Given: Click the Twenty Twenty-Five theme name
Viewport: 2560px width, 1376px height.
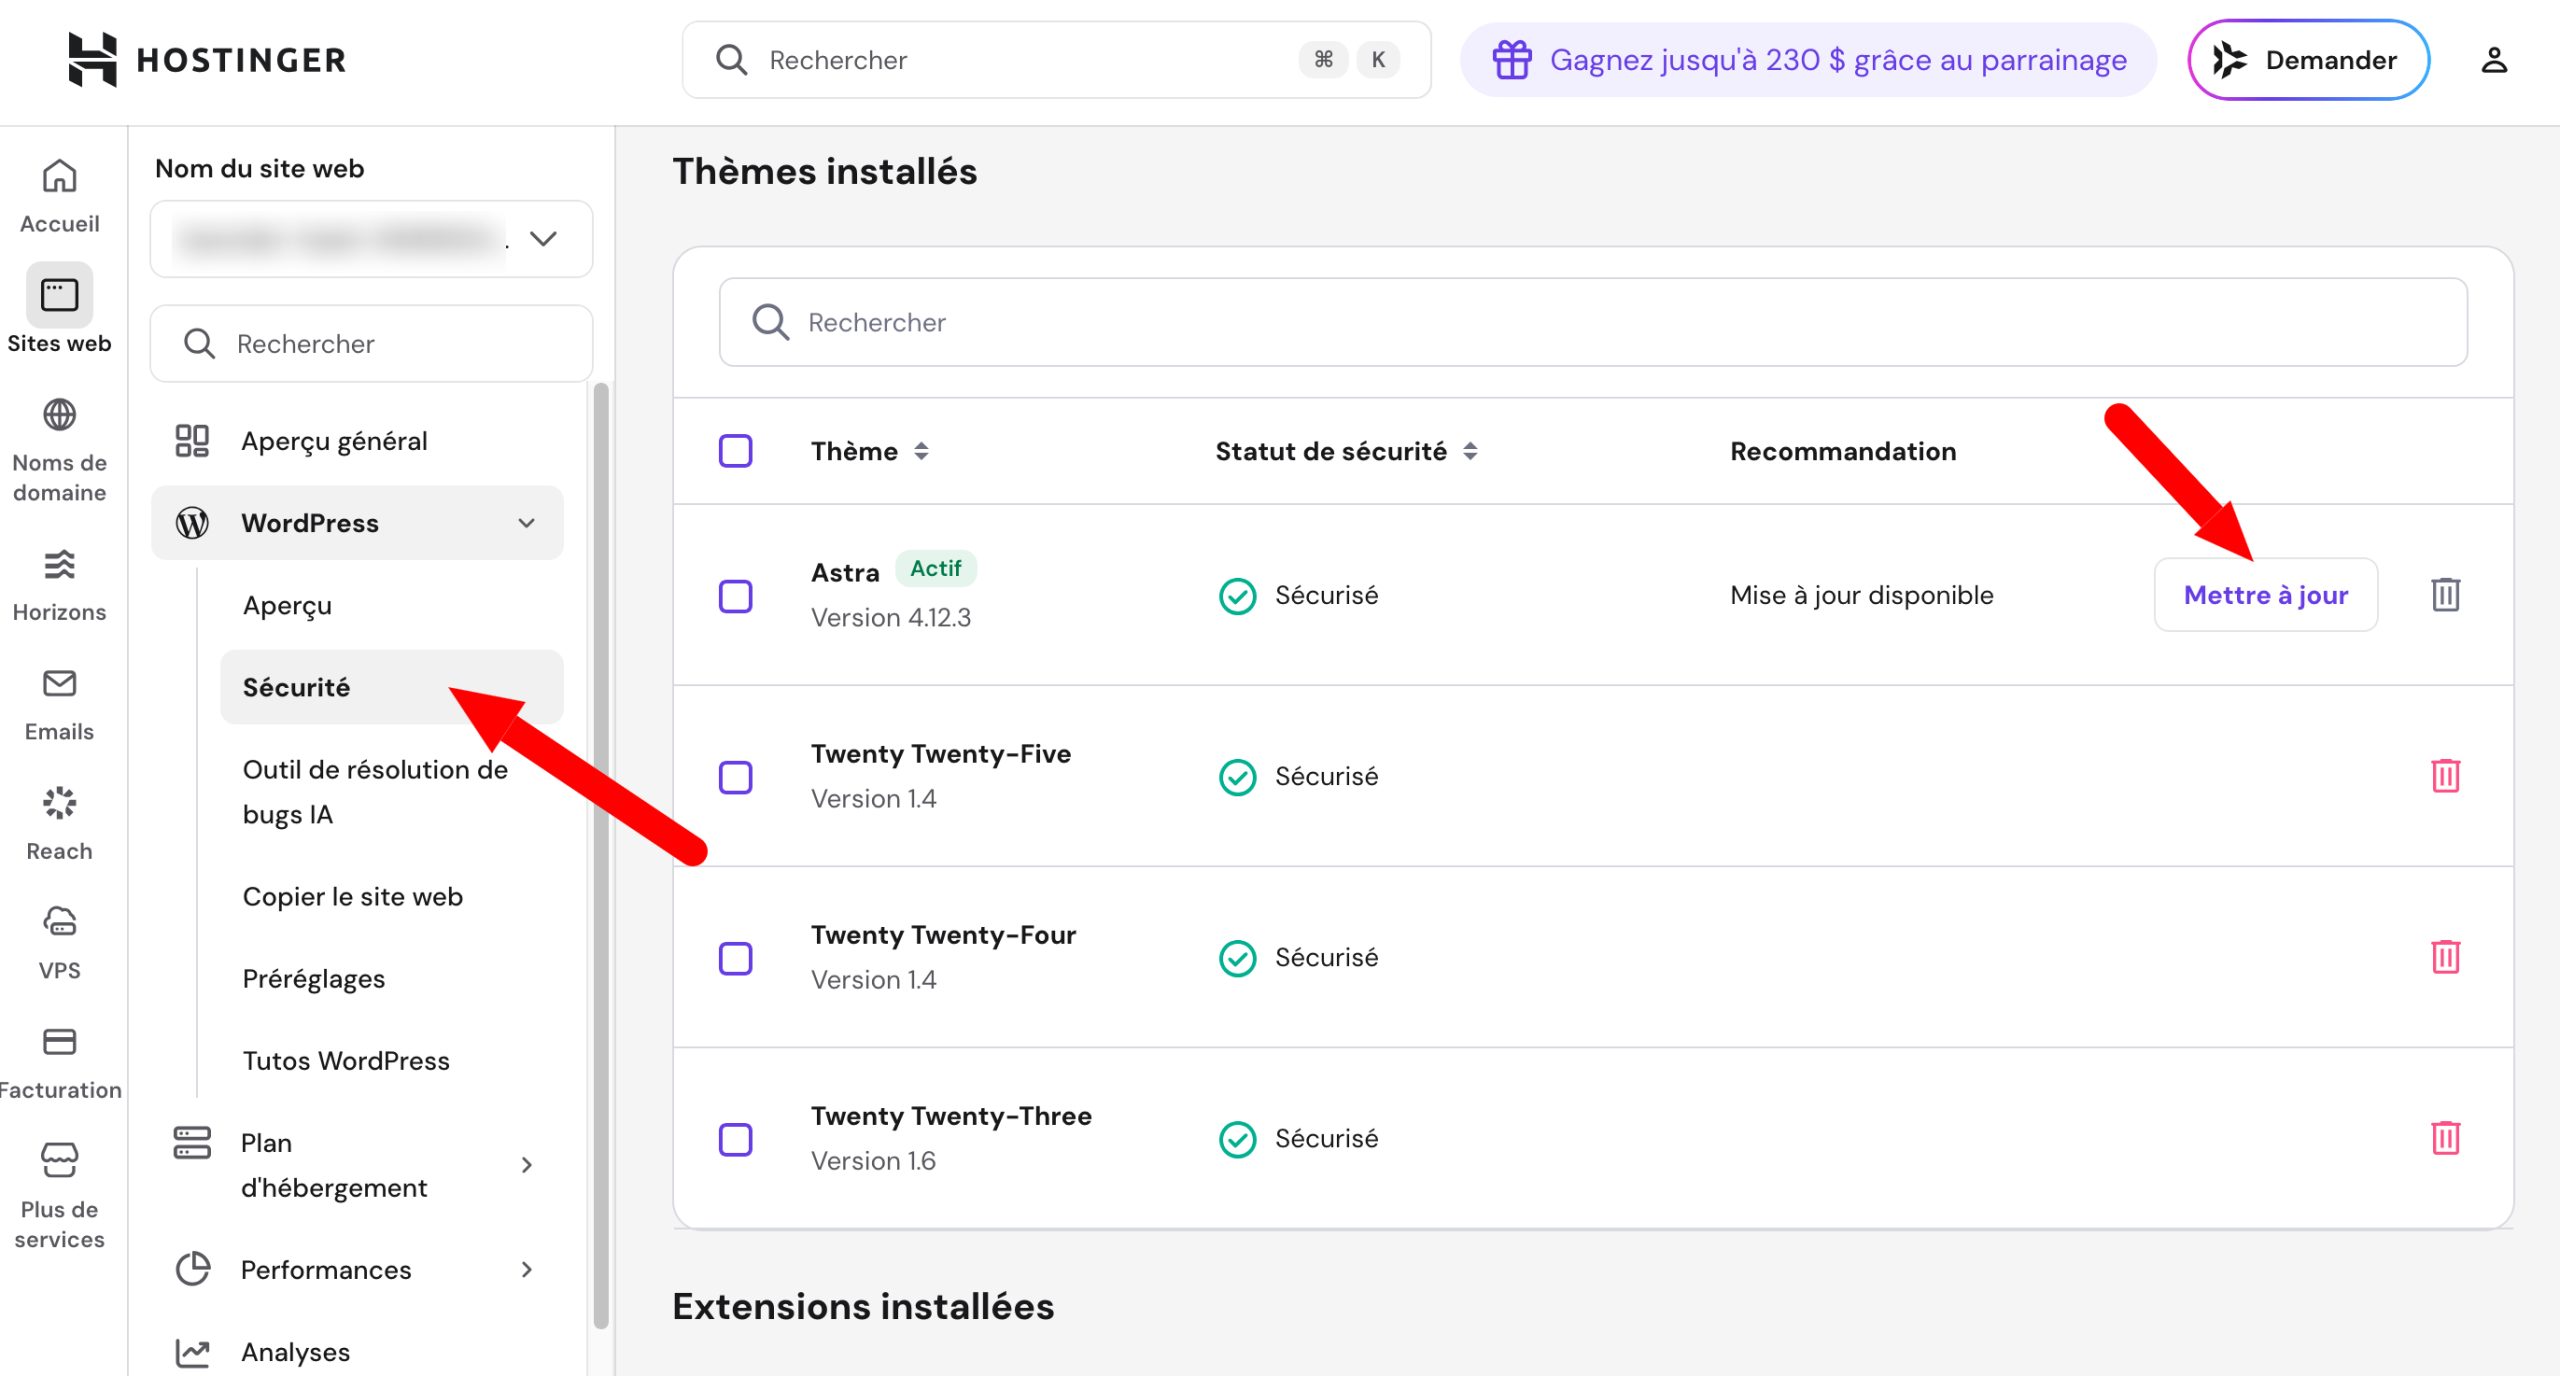Looking at the screenshot, I should coord(940,754).
